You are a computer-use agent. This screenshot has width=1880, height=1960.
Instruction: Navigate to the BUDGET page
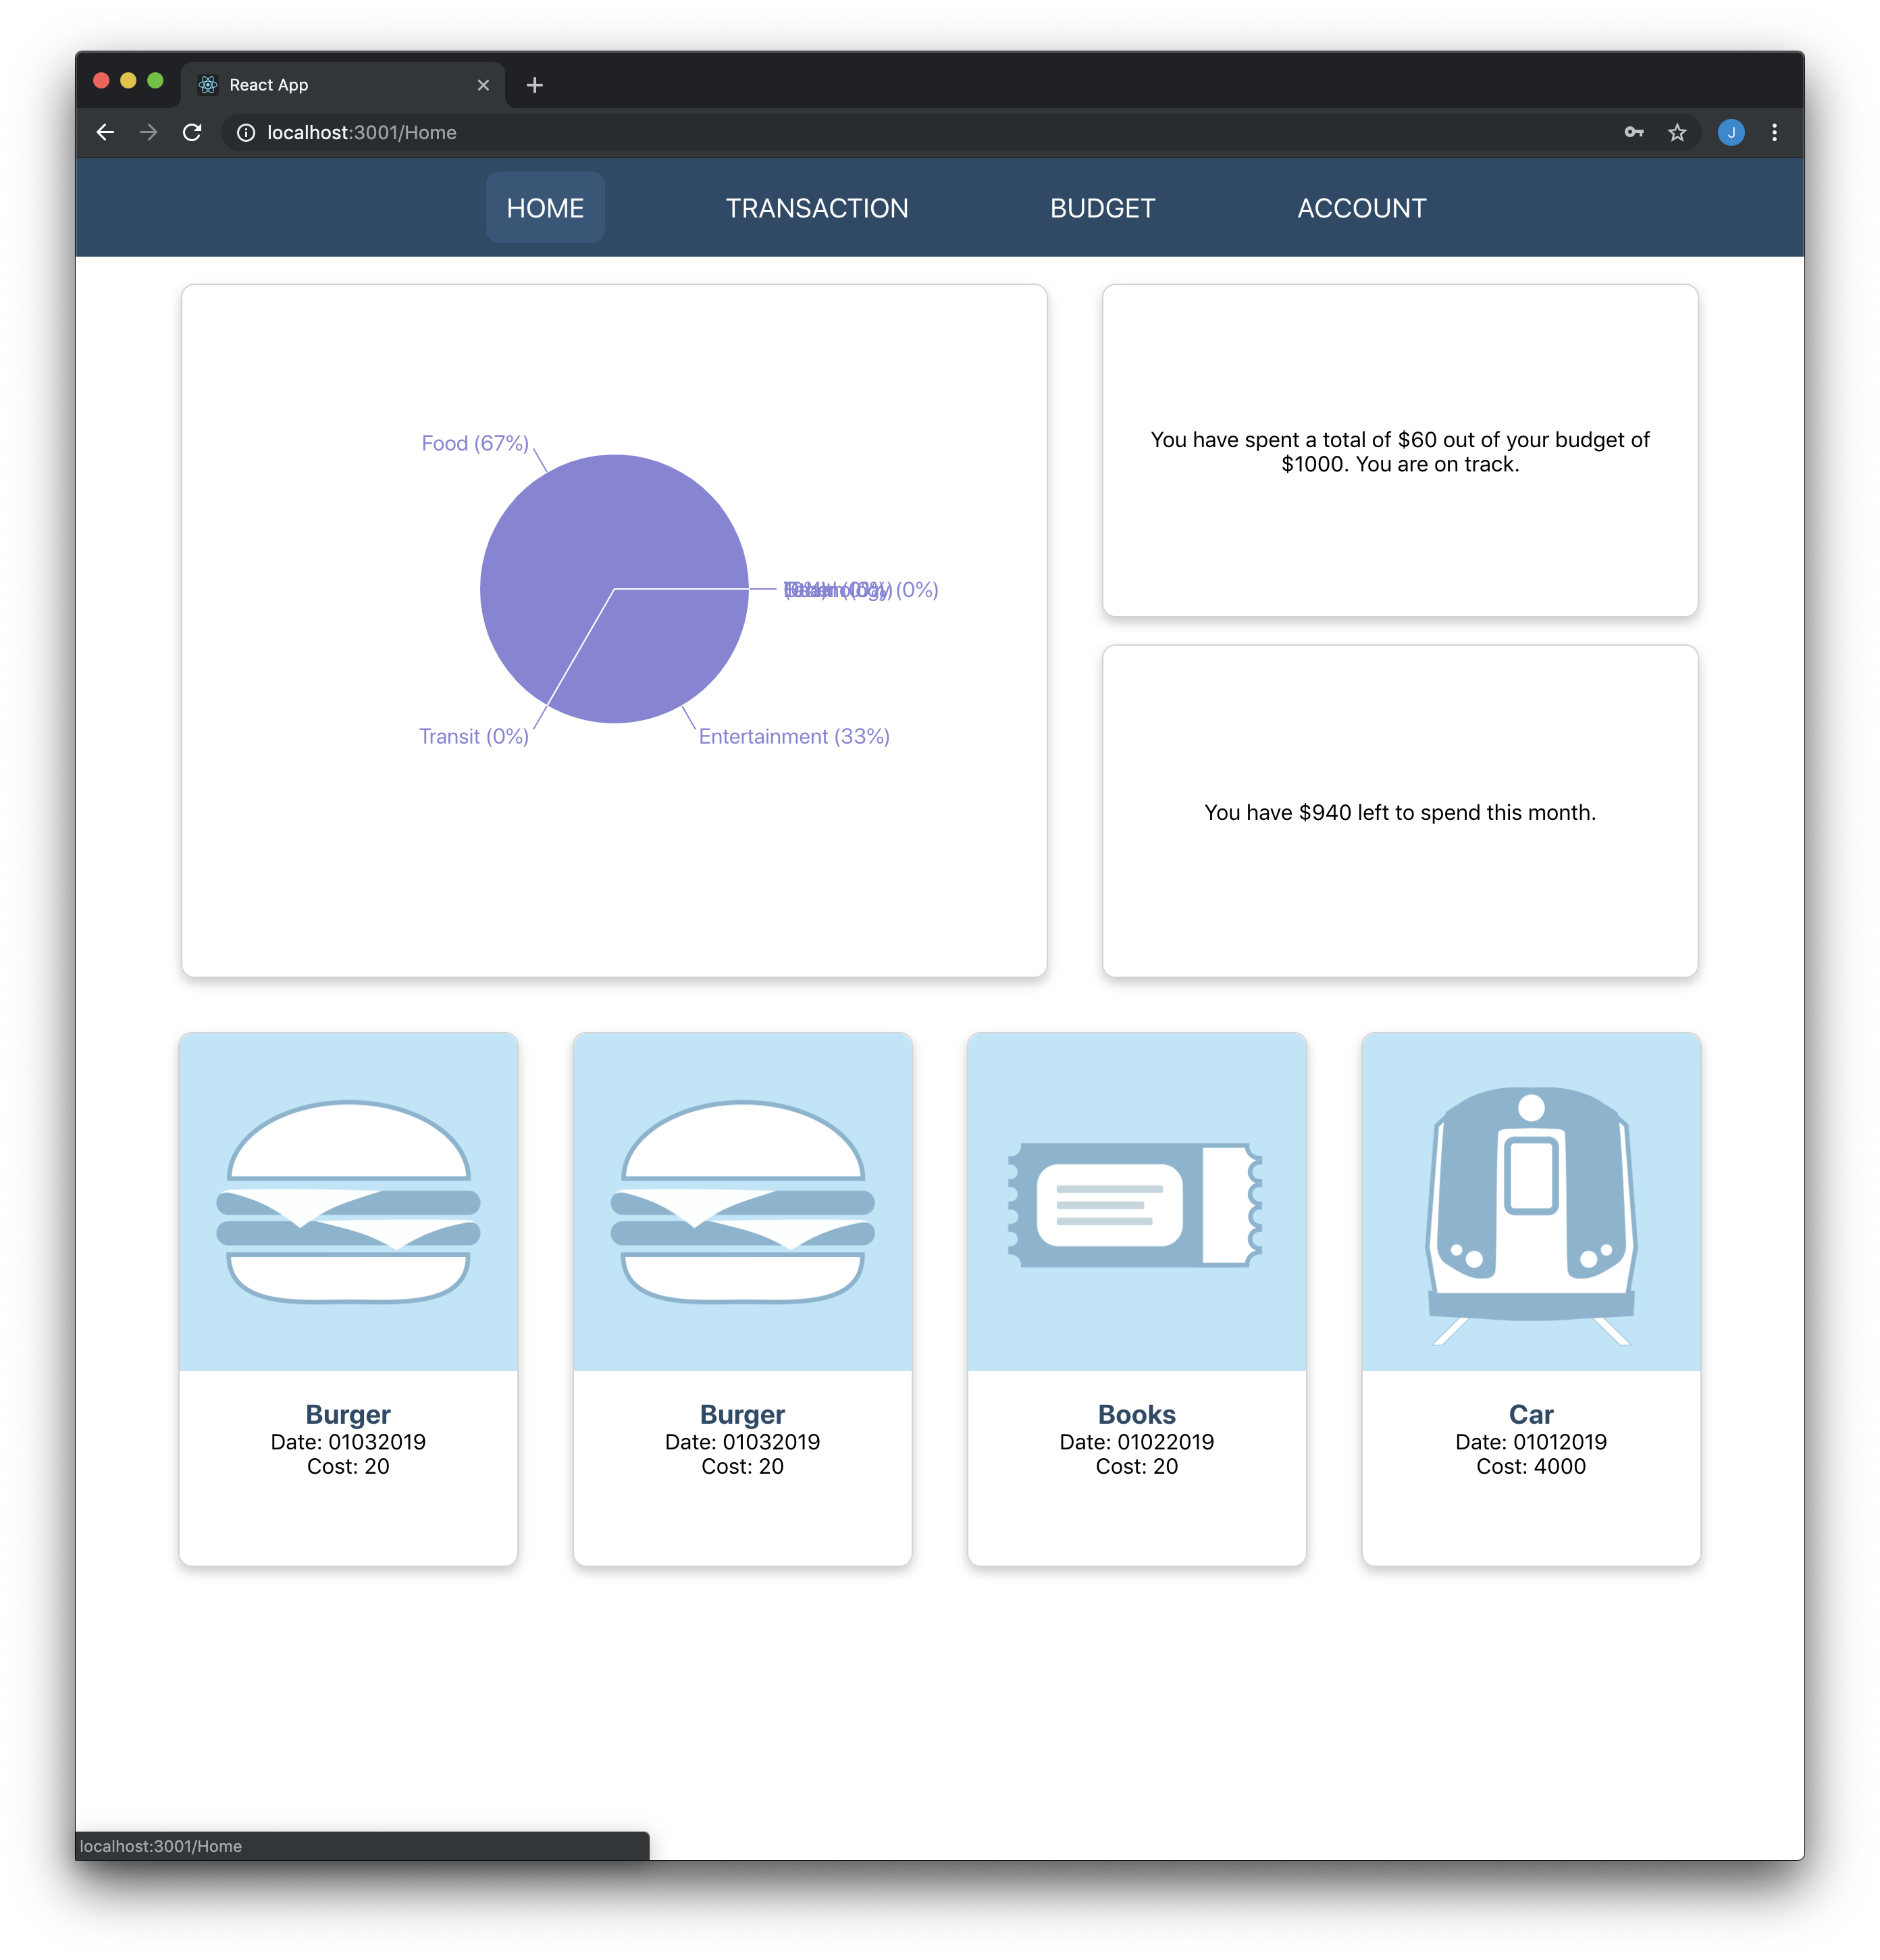click(1102, 208)
